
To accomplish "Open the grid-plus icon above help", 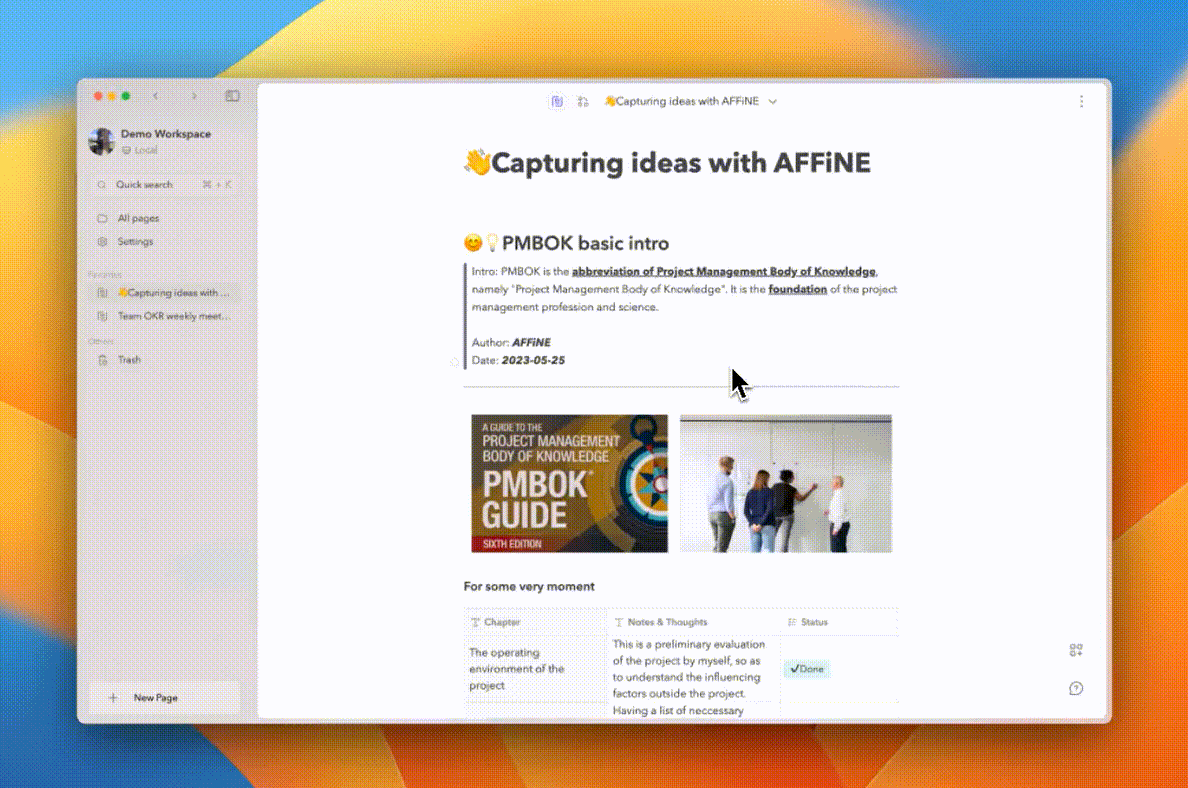I will click(x=1076, y=650).
